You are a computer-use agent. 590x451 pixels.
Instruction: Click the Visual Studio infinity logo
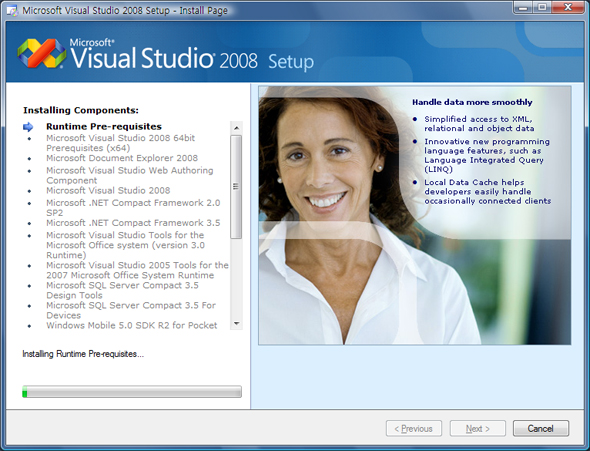42,53
